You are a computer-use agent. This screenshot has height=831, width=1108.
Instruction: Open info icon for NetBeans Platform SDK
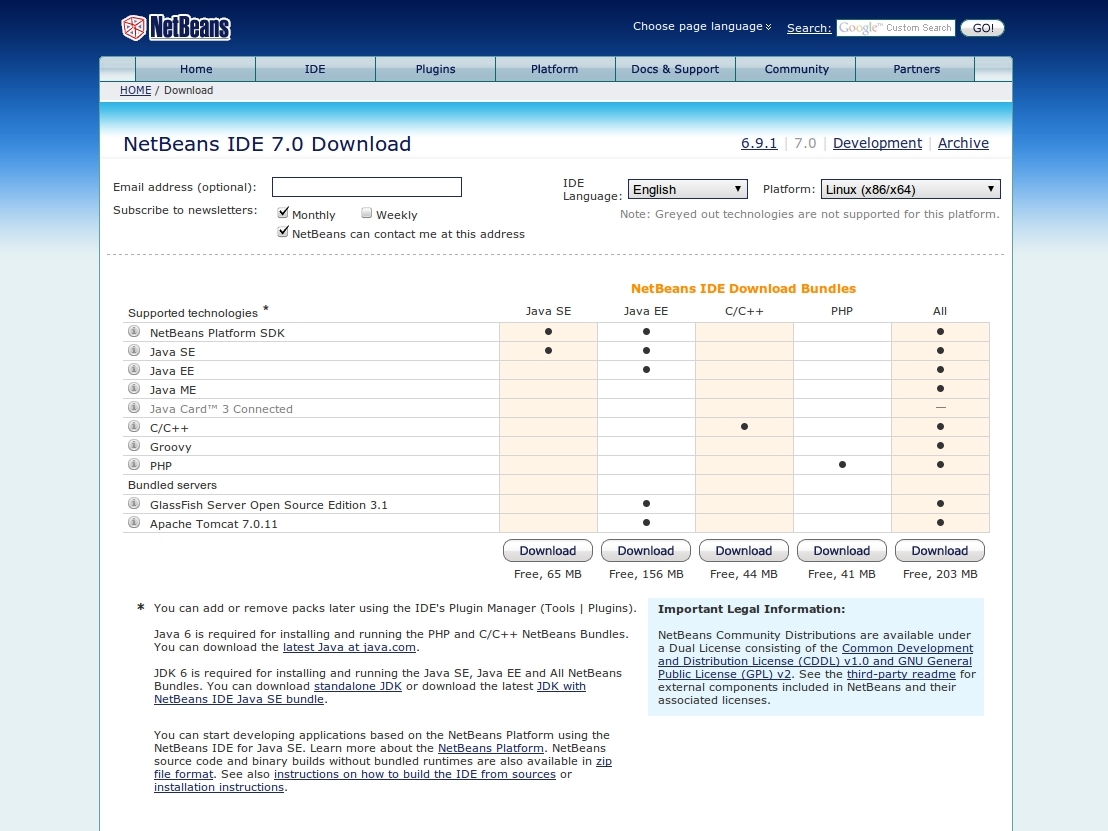[x=134, y=331]
